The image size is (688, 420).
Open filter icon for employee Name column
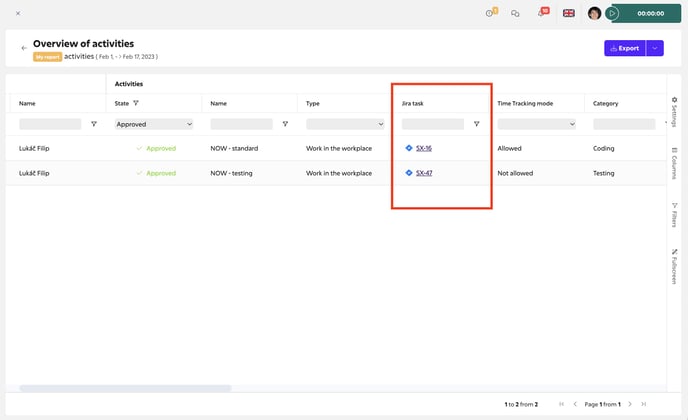coord(93,124)
